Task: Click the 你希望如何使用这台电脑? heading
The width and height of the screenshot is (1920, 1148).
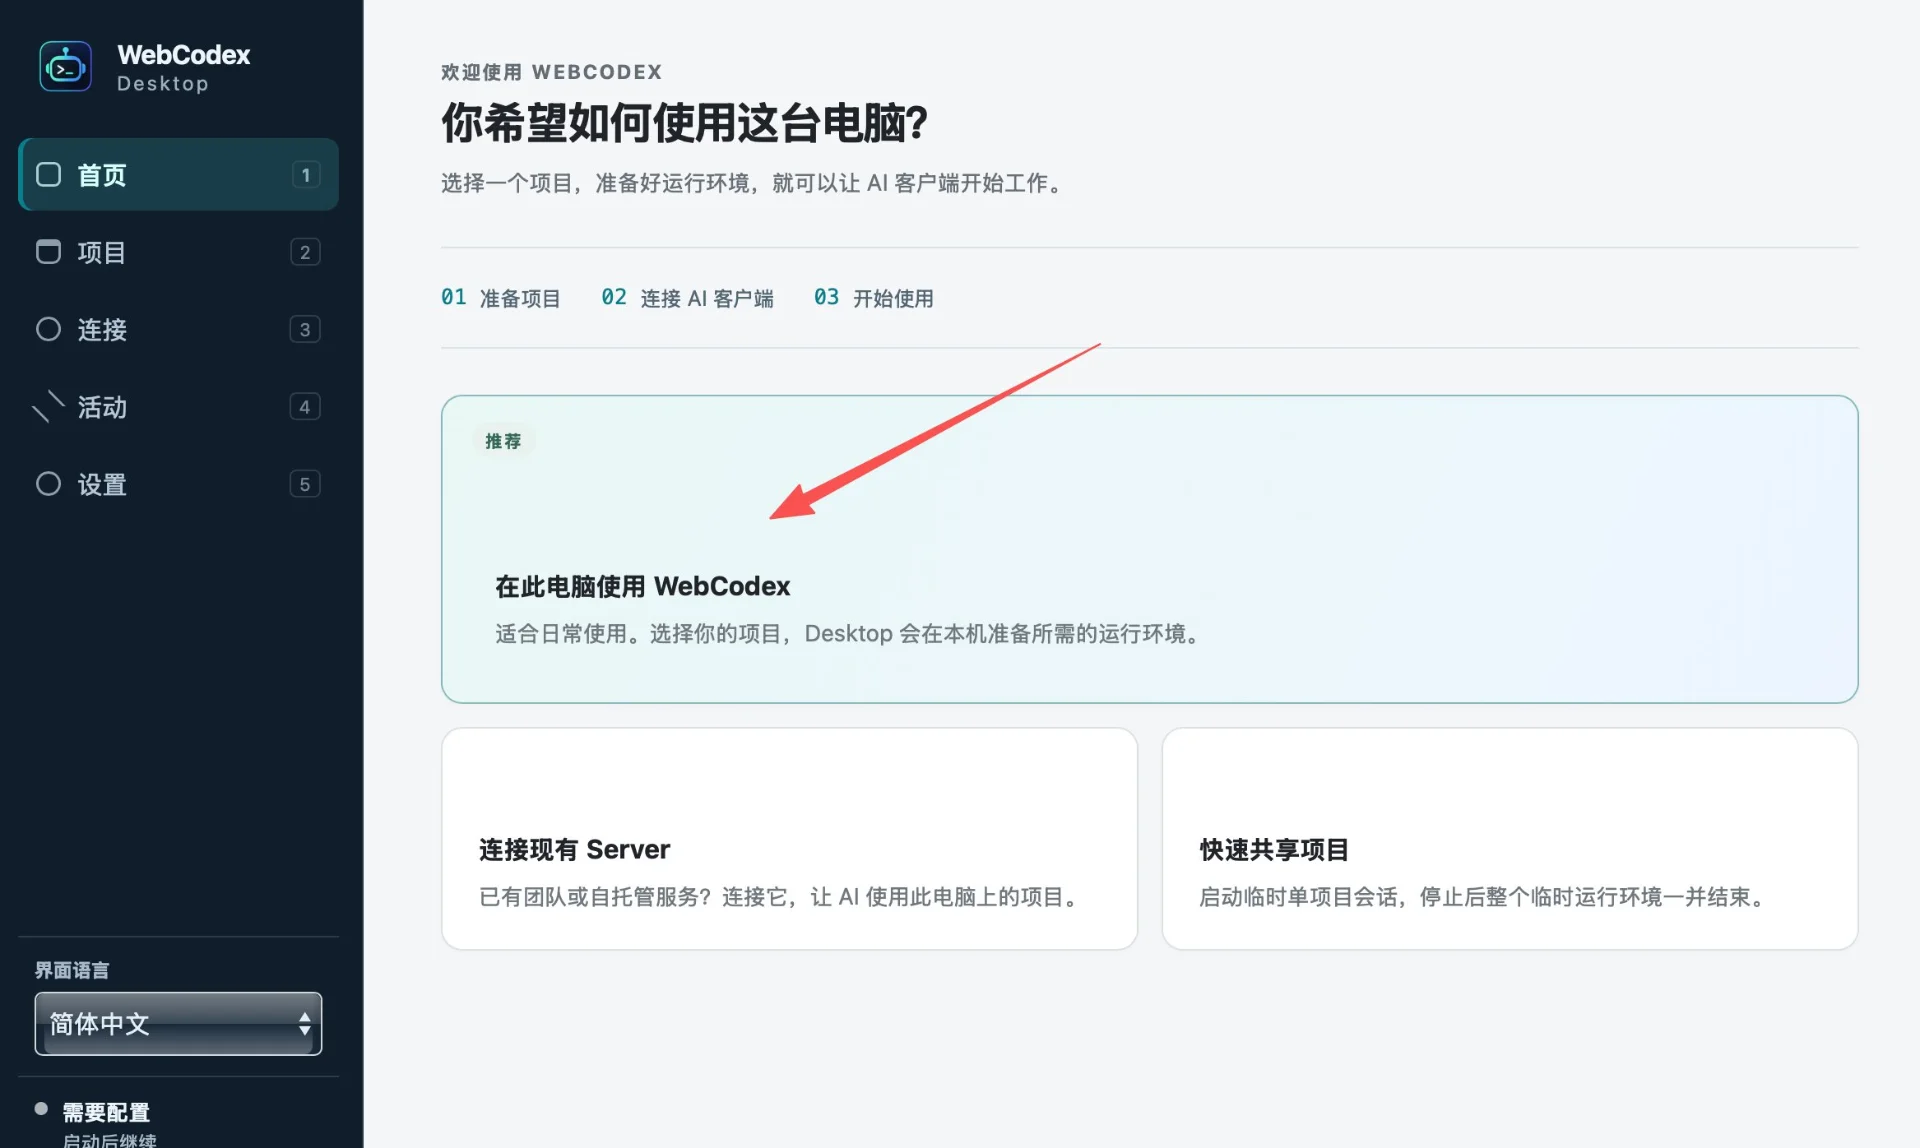Action: (x=685, y=123)
